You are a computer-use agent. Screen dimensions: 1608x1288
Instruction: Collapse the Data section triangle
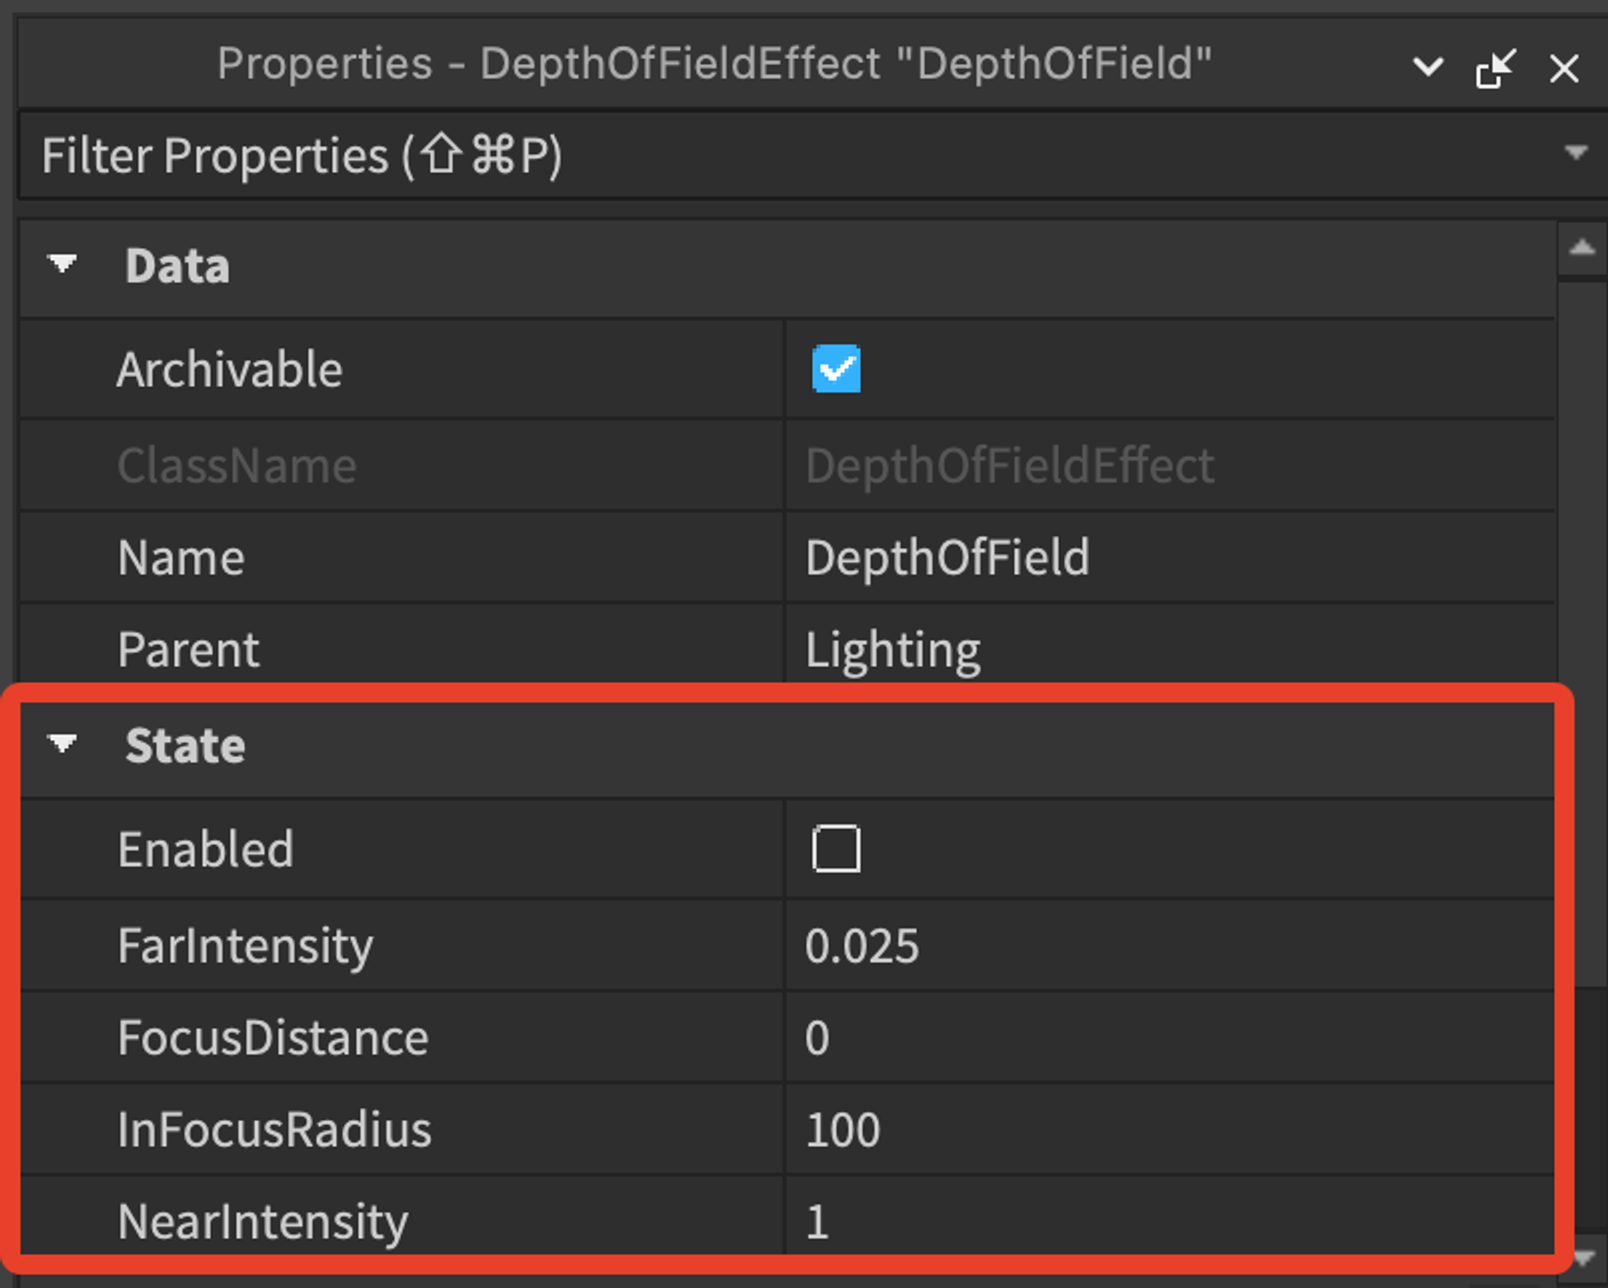(63, 264)
